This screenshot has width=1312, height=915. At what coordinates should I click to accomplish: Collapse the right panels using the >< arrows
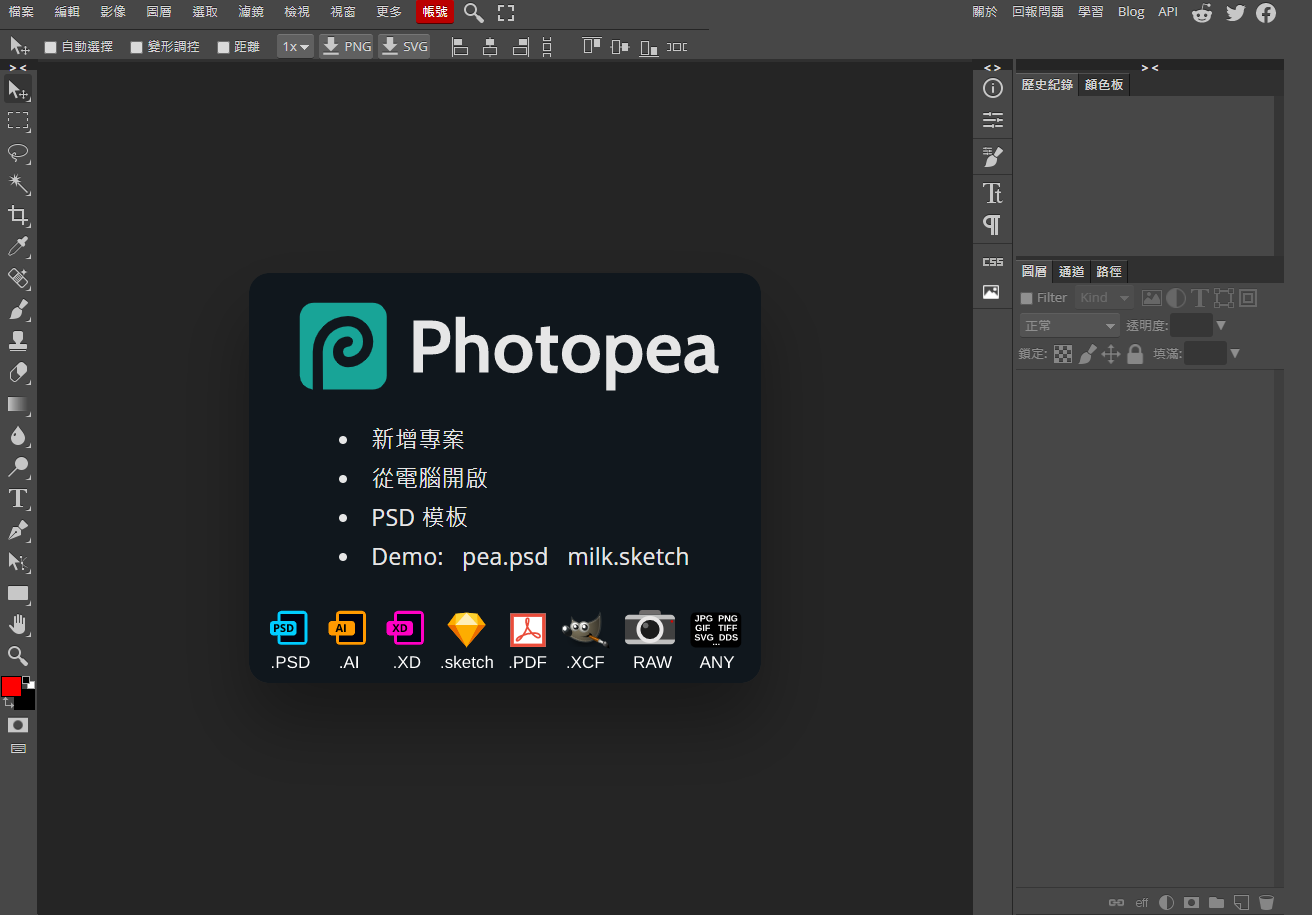click(1150, 67)
